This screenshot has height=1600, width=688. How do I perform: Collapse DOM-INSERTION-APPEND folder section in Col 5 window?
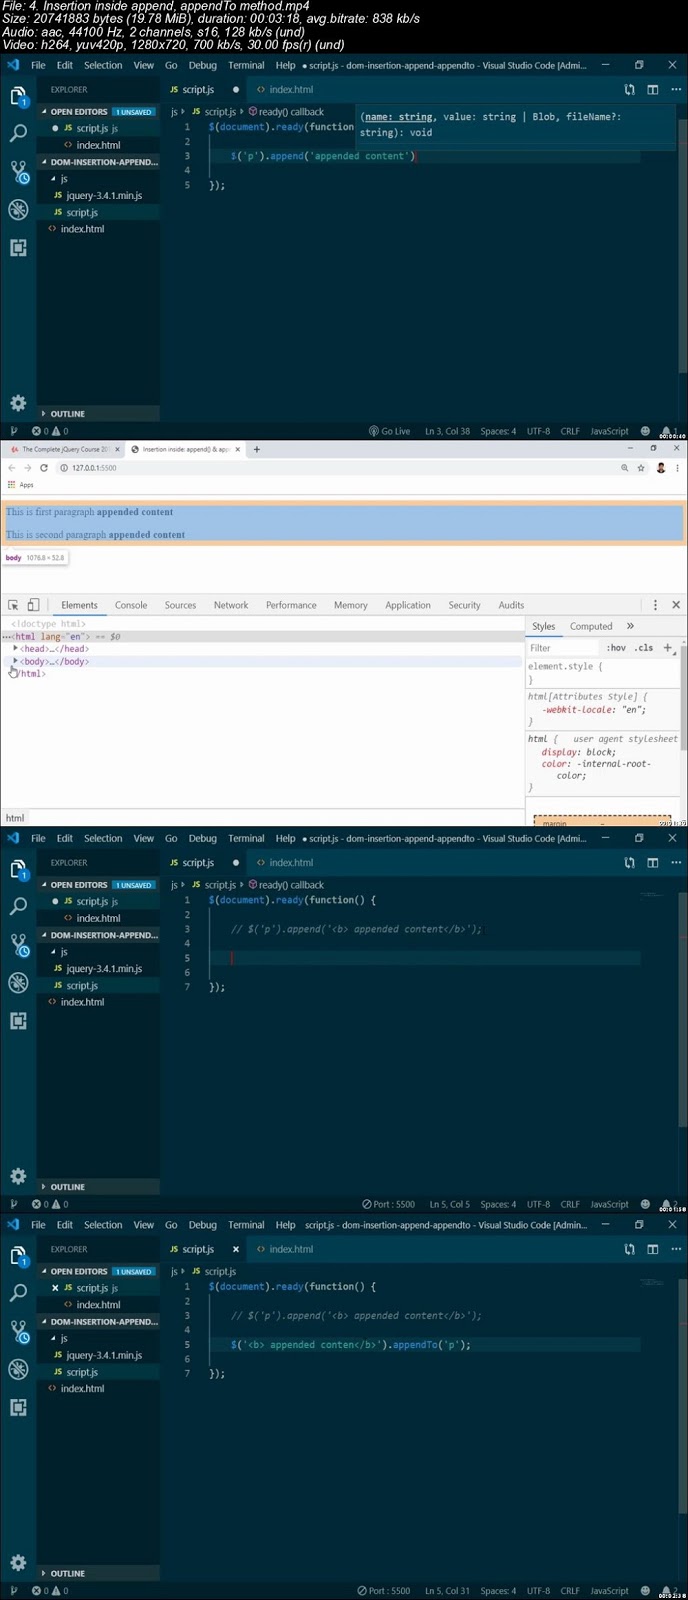[98, 935]
